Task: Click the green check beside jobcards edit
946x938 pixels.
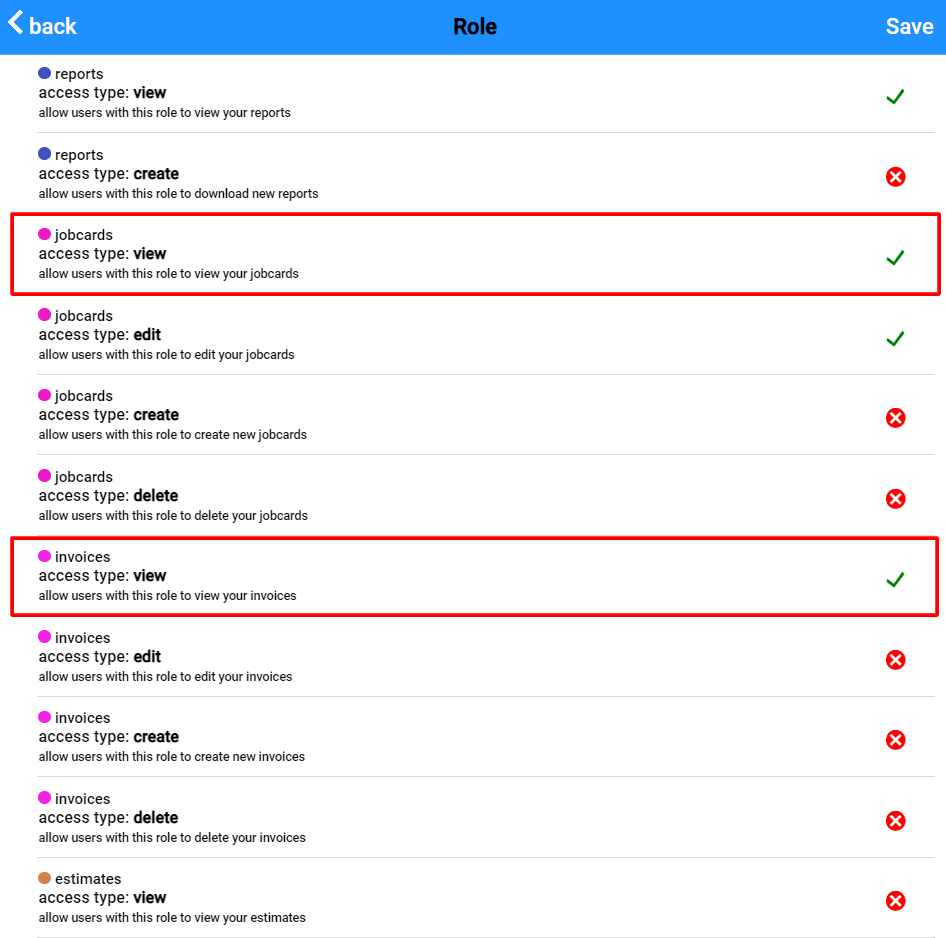Action: click(x=895, y=338)
